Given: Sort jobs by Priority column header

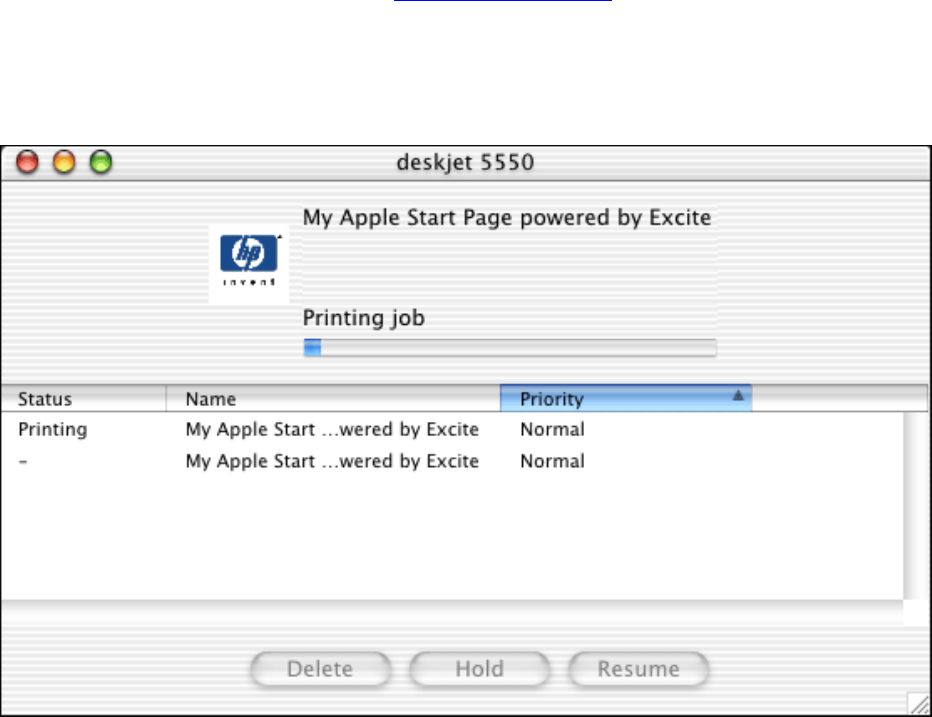Looking at the screenshot, I should point(626,398).
